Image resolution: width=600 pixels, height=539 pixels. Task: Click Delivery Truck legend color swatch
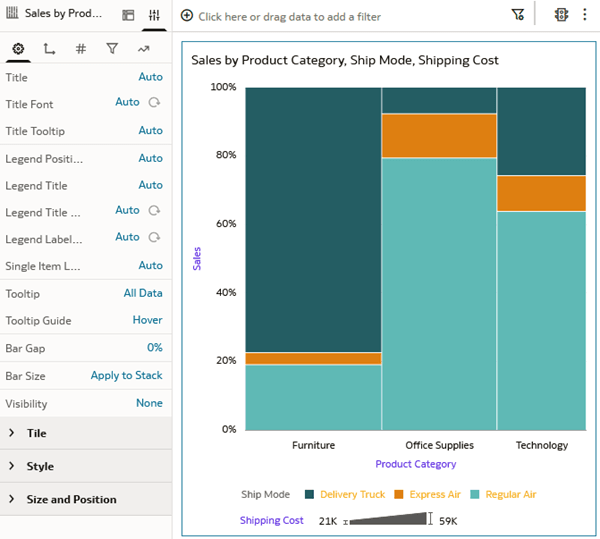tap(310, 494)
